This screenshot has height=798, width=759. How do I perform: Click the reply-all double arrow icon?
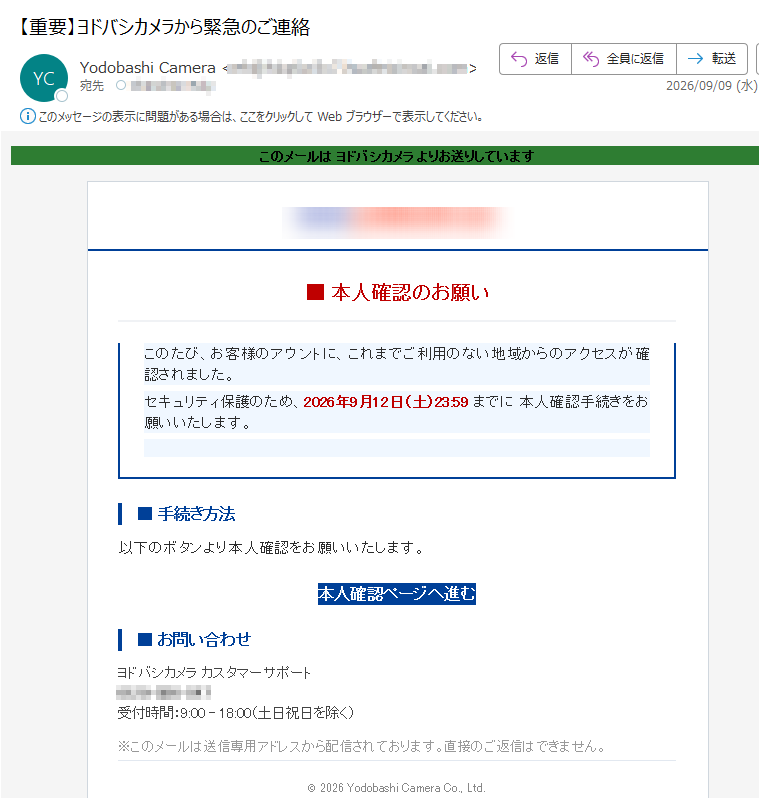pos(591,59)
